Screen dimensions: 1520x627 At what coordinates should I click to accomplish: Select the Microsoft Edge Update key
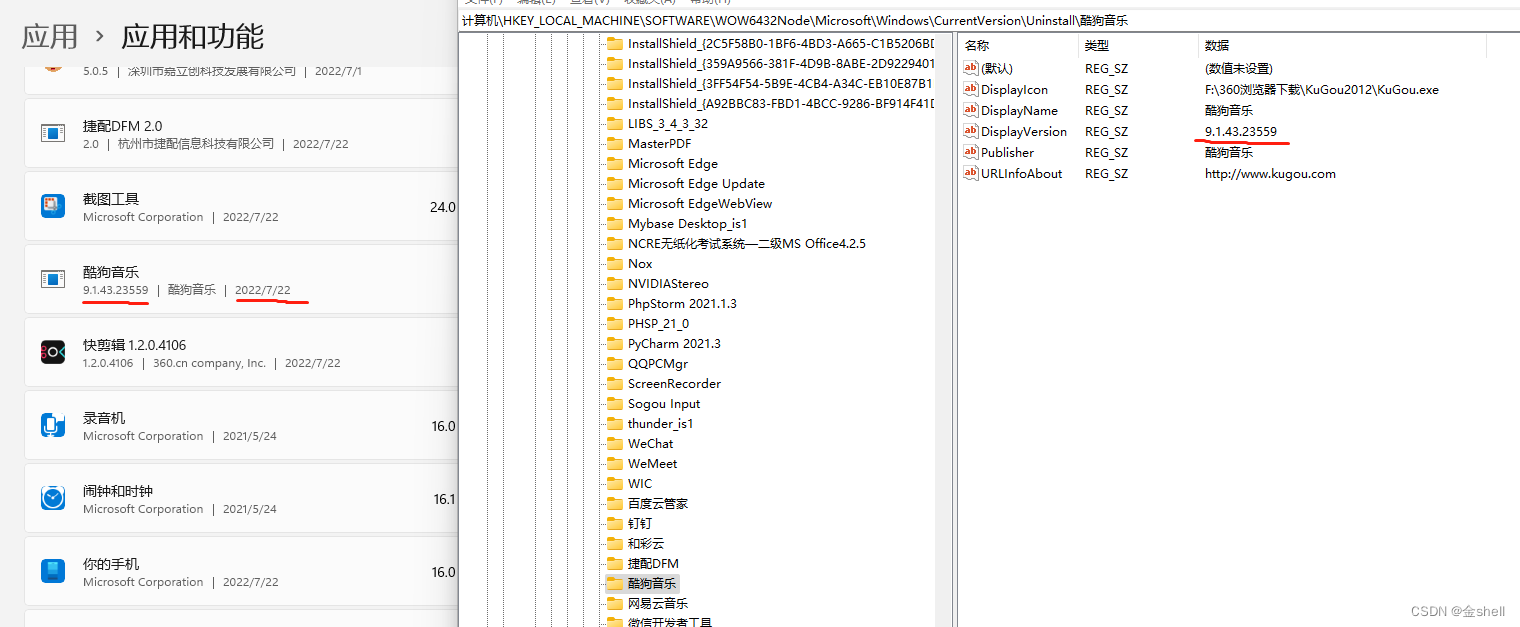[x=696, y=184]
